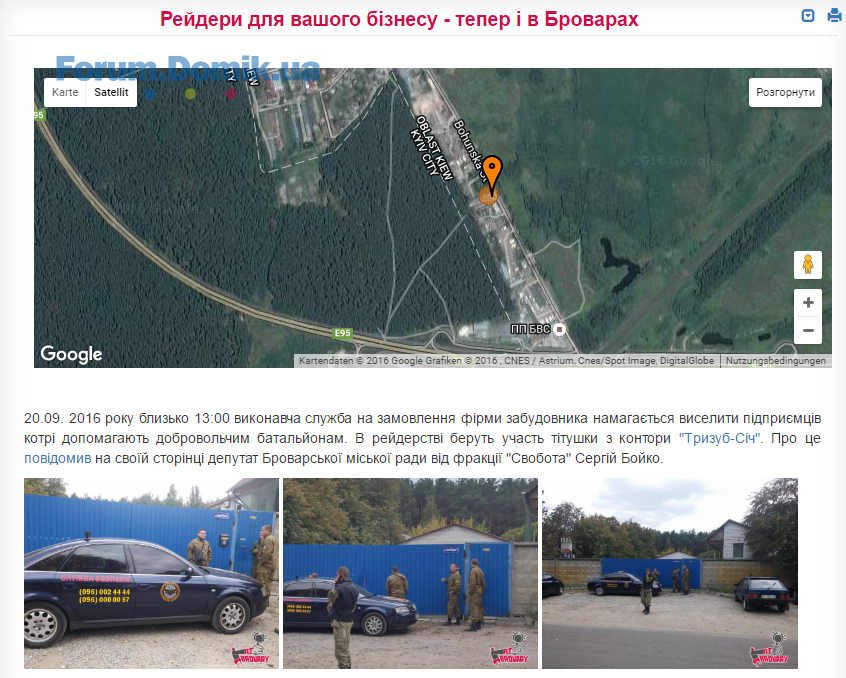The height and width of the screenshot is (678, 846).
Task: Zoom in with the plus button
Action: click(808, 303)
